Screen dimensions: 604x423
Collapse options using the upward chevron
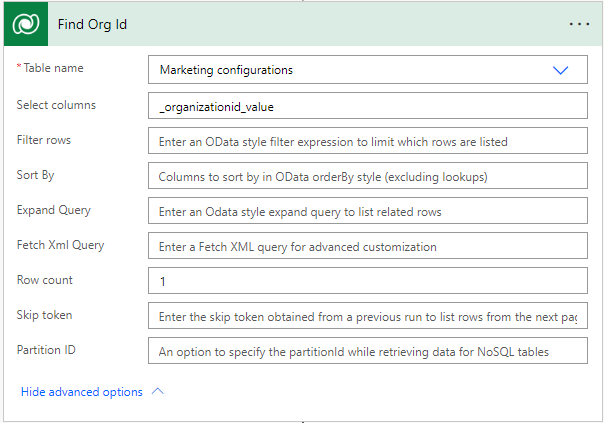pos(157,391)
